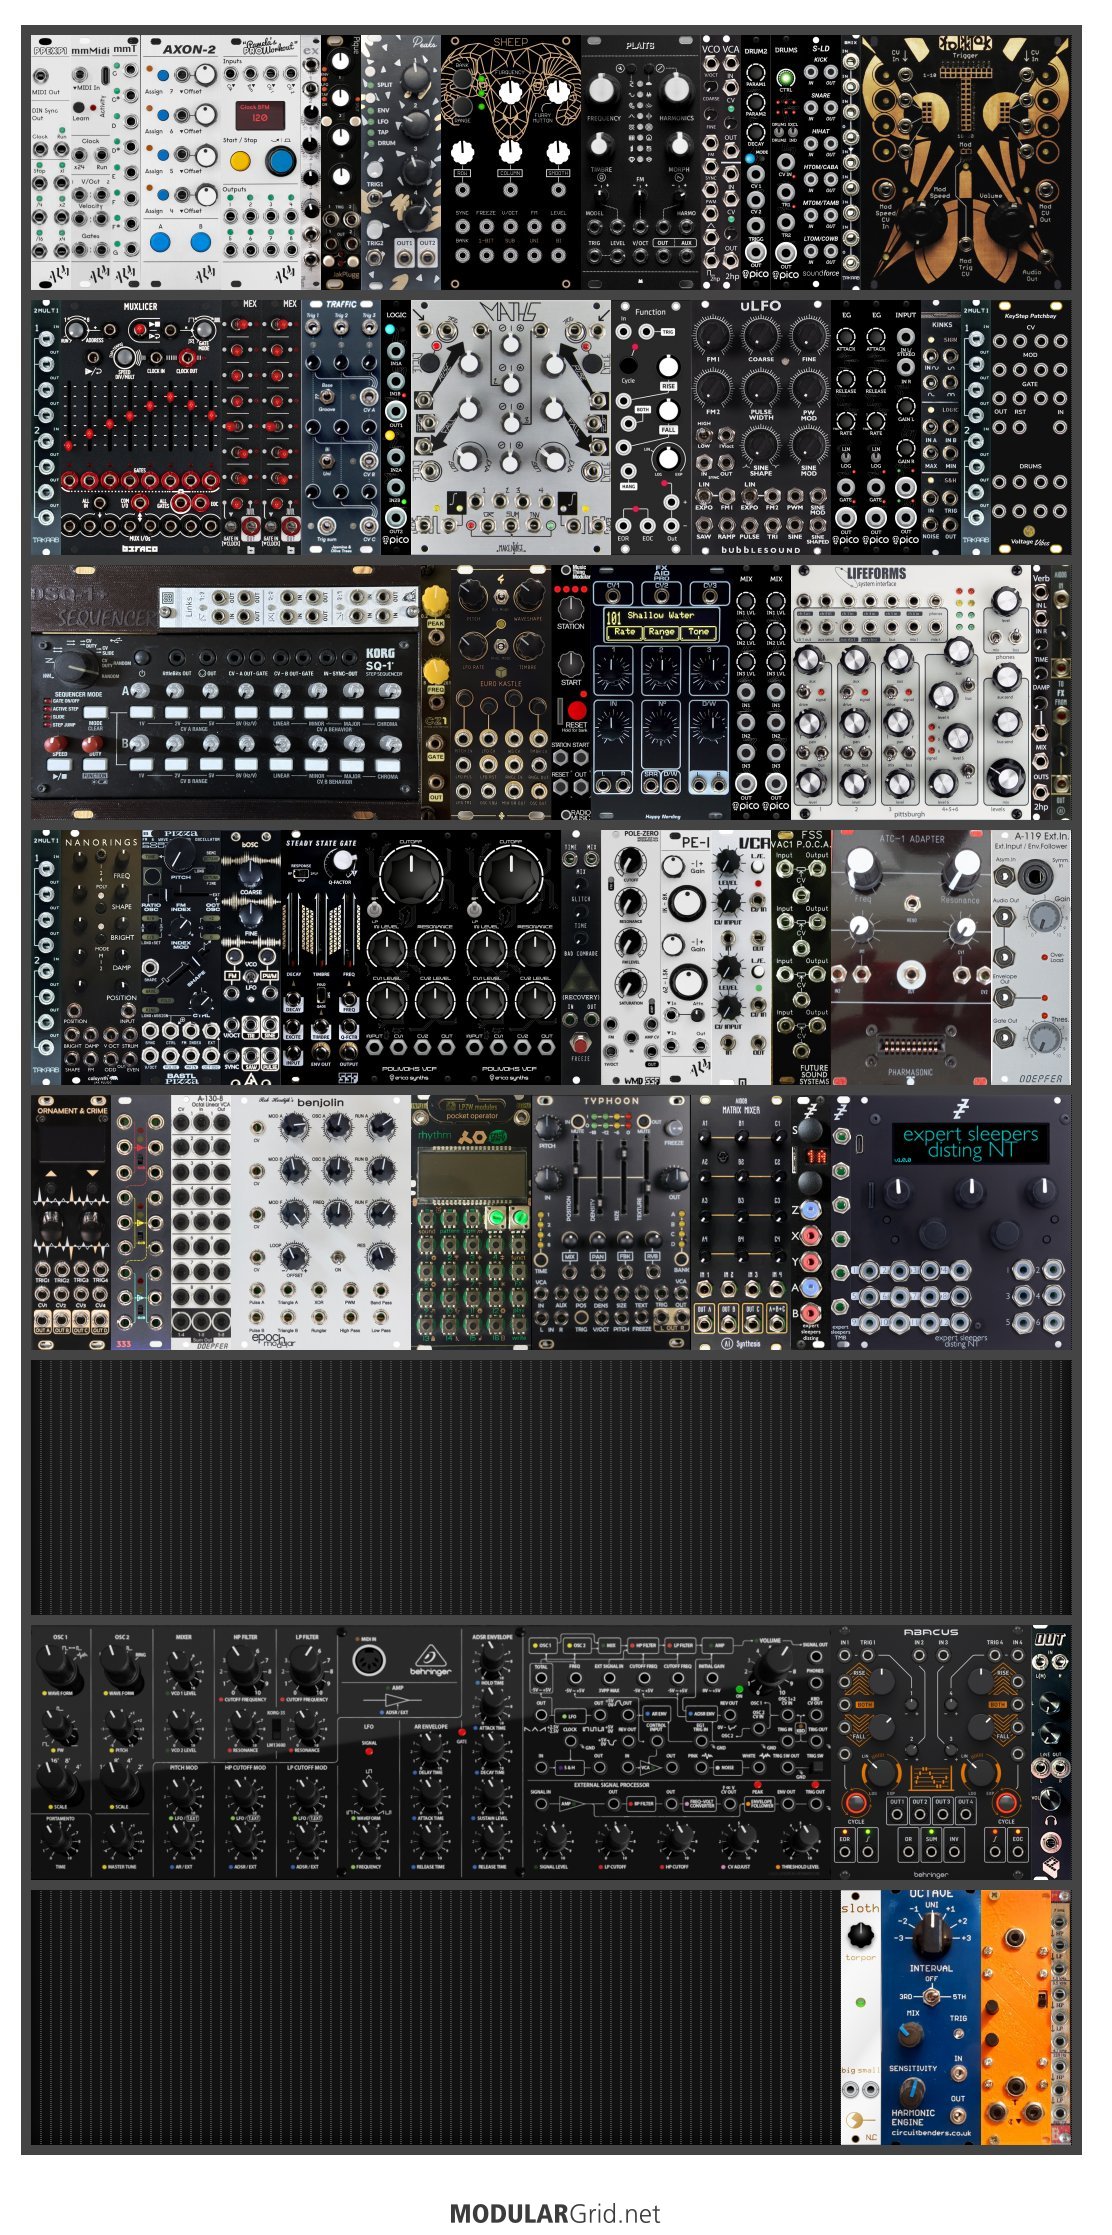Select the rhythm pocket operator module
The image size is (1112, 2235).
[x=471, y=1222]
